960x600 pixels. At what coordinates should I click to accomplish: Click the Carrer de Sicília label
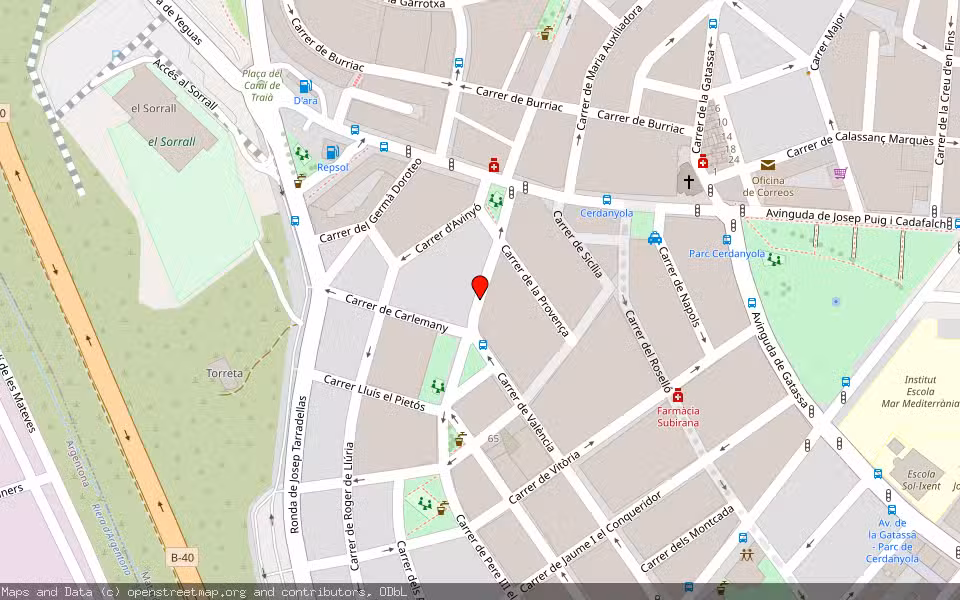pyautogui.click(x=578, y=244)
